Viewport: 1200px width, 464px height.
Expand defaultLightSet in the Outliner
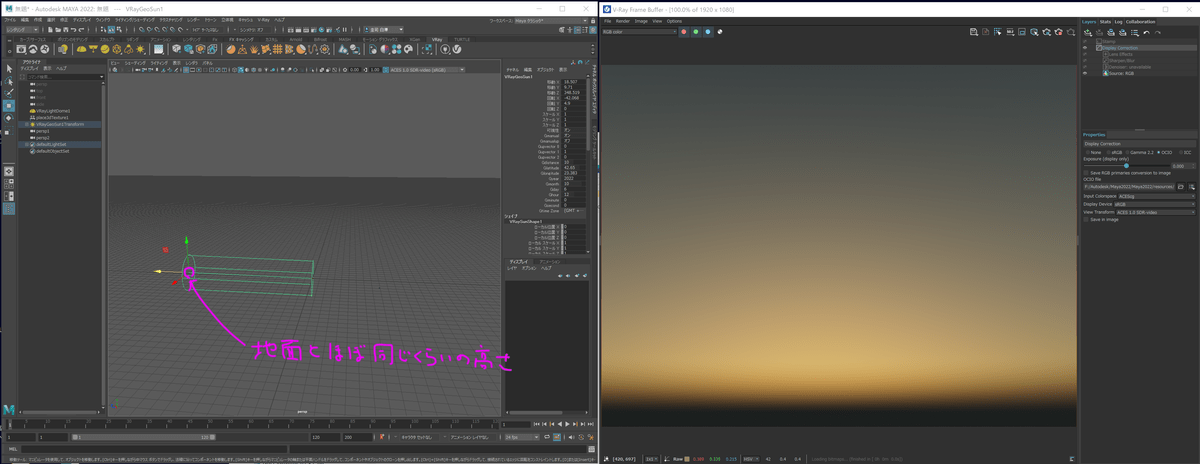(x=27, y=144)
